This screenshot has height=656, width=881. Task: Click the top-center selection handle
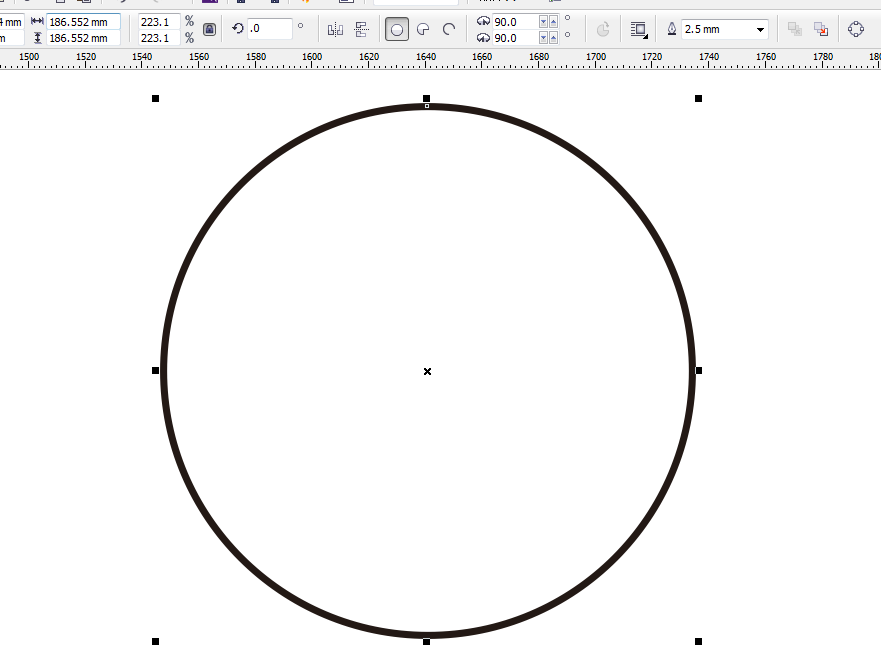coord(426,98)
